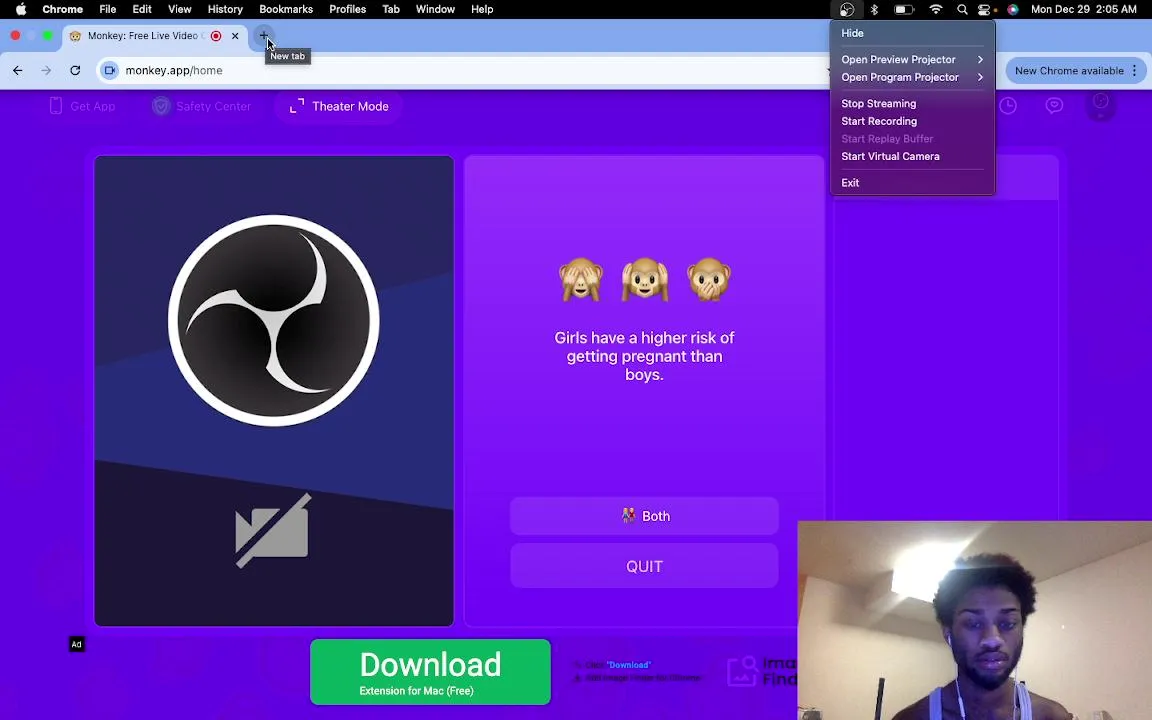Reload the monkey.app page
This screenshot has height=720, width=1152.
pos(75,71)
